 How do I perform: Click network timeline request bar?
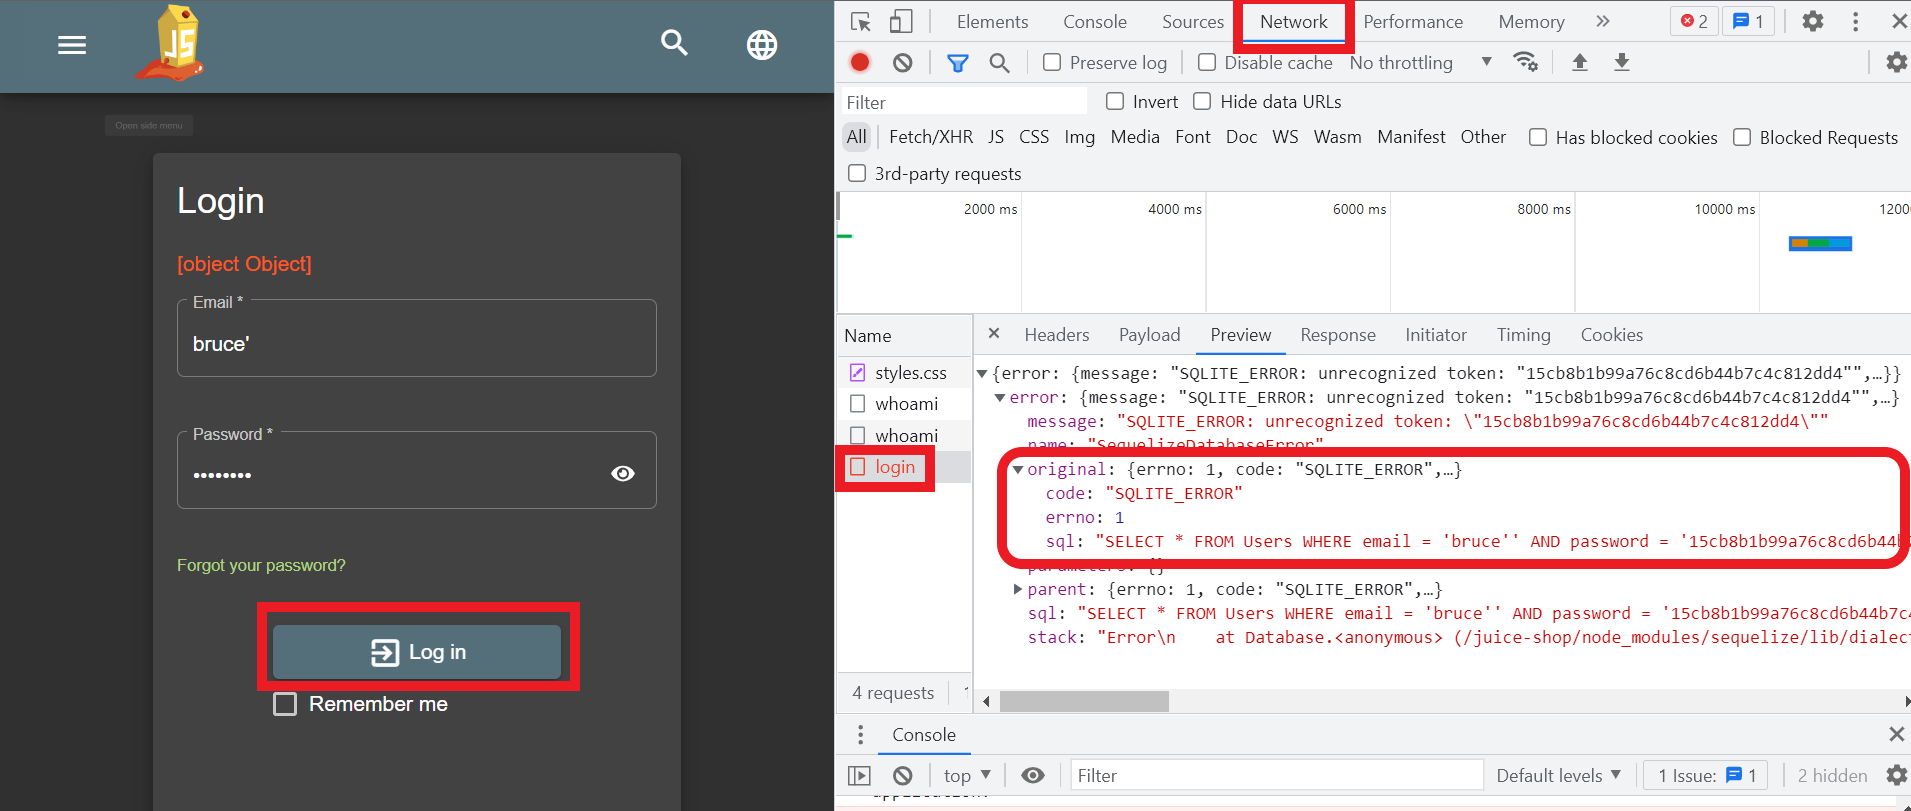coord(1820,243)
